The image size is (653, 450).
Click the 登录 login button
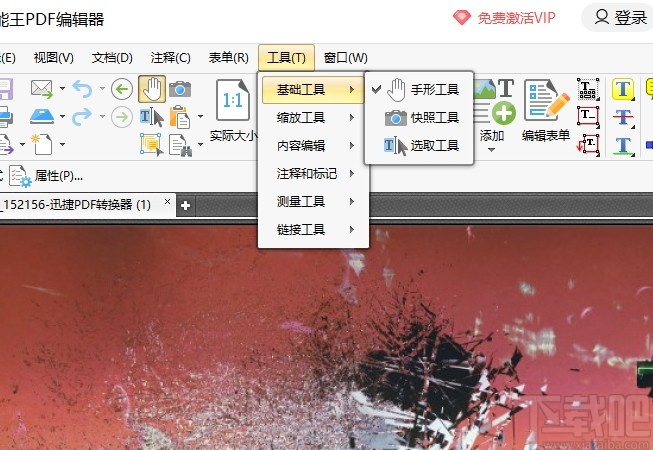(620, 17)
